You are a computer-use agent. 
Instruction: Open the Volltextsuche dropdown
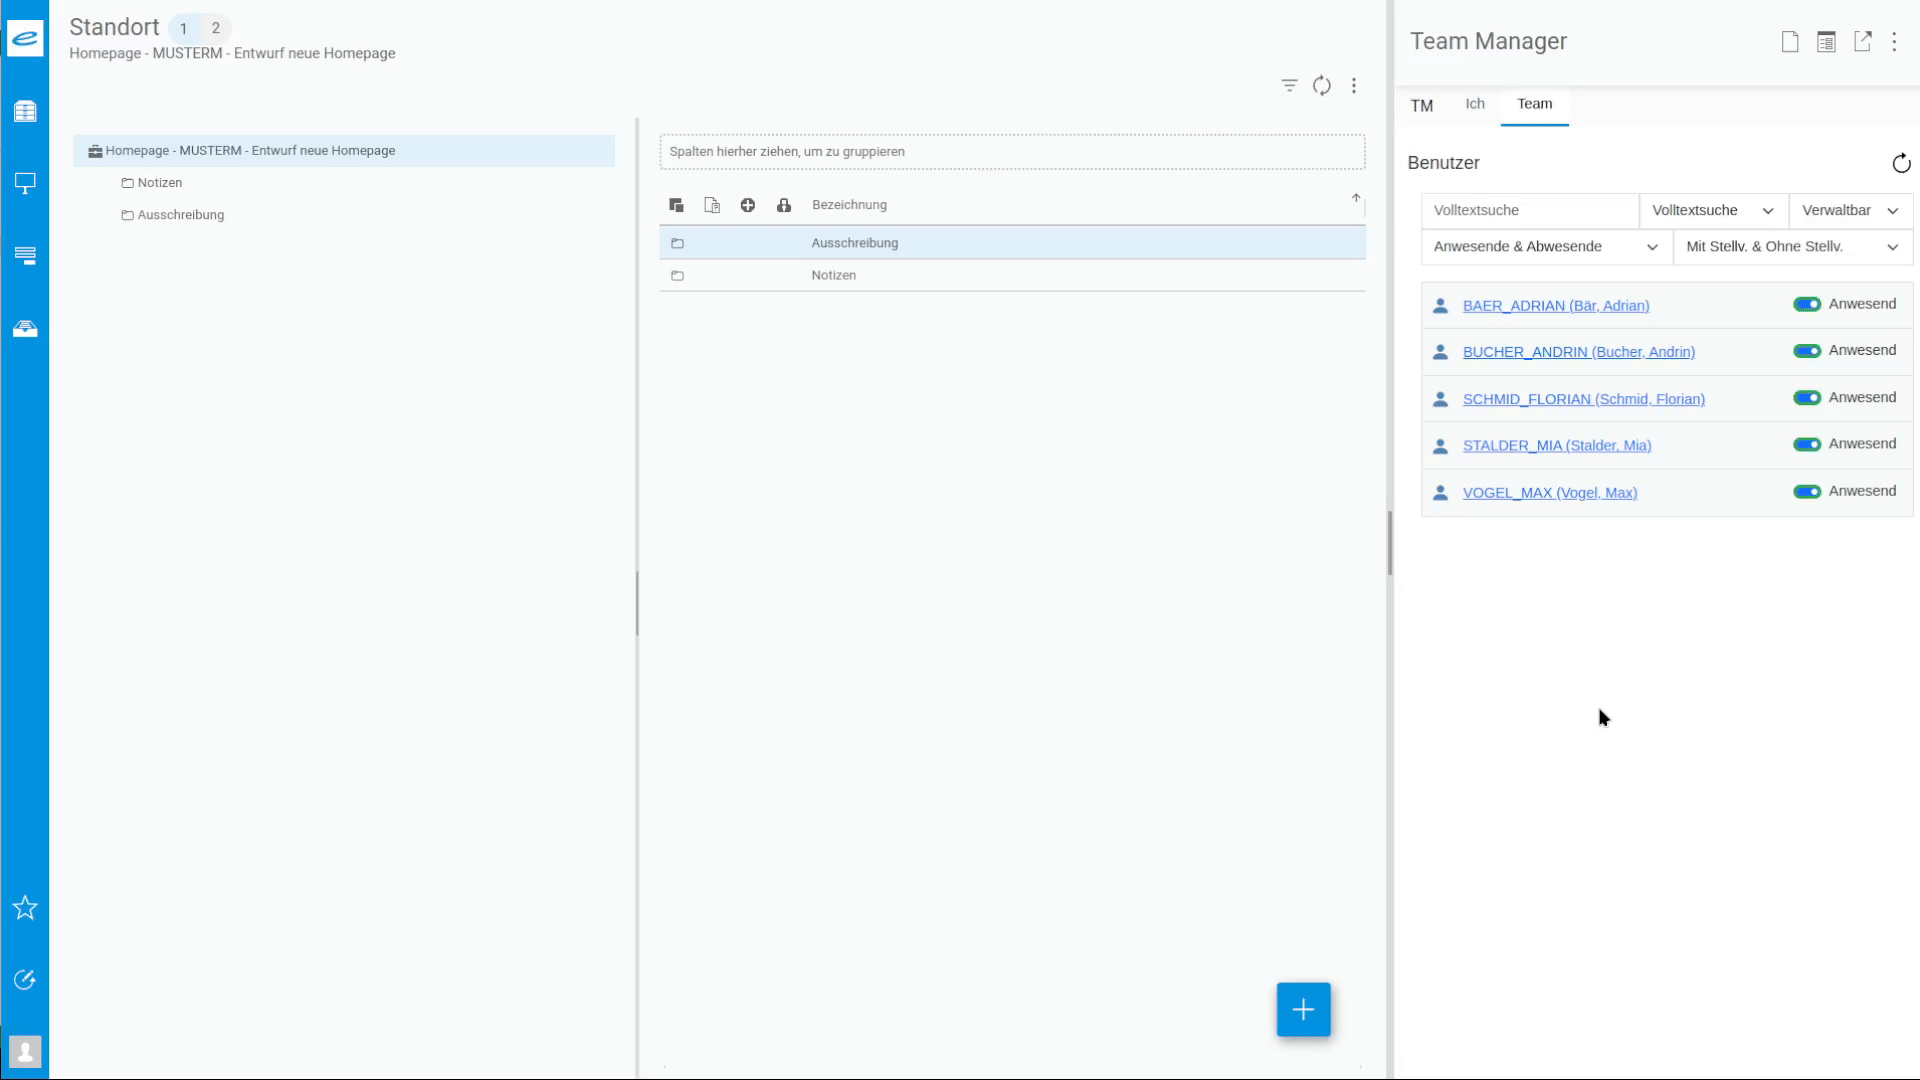coord(1714,211)
